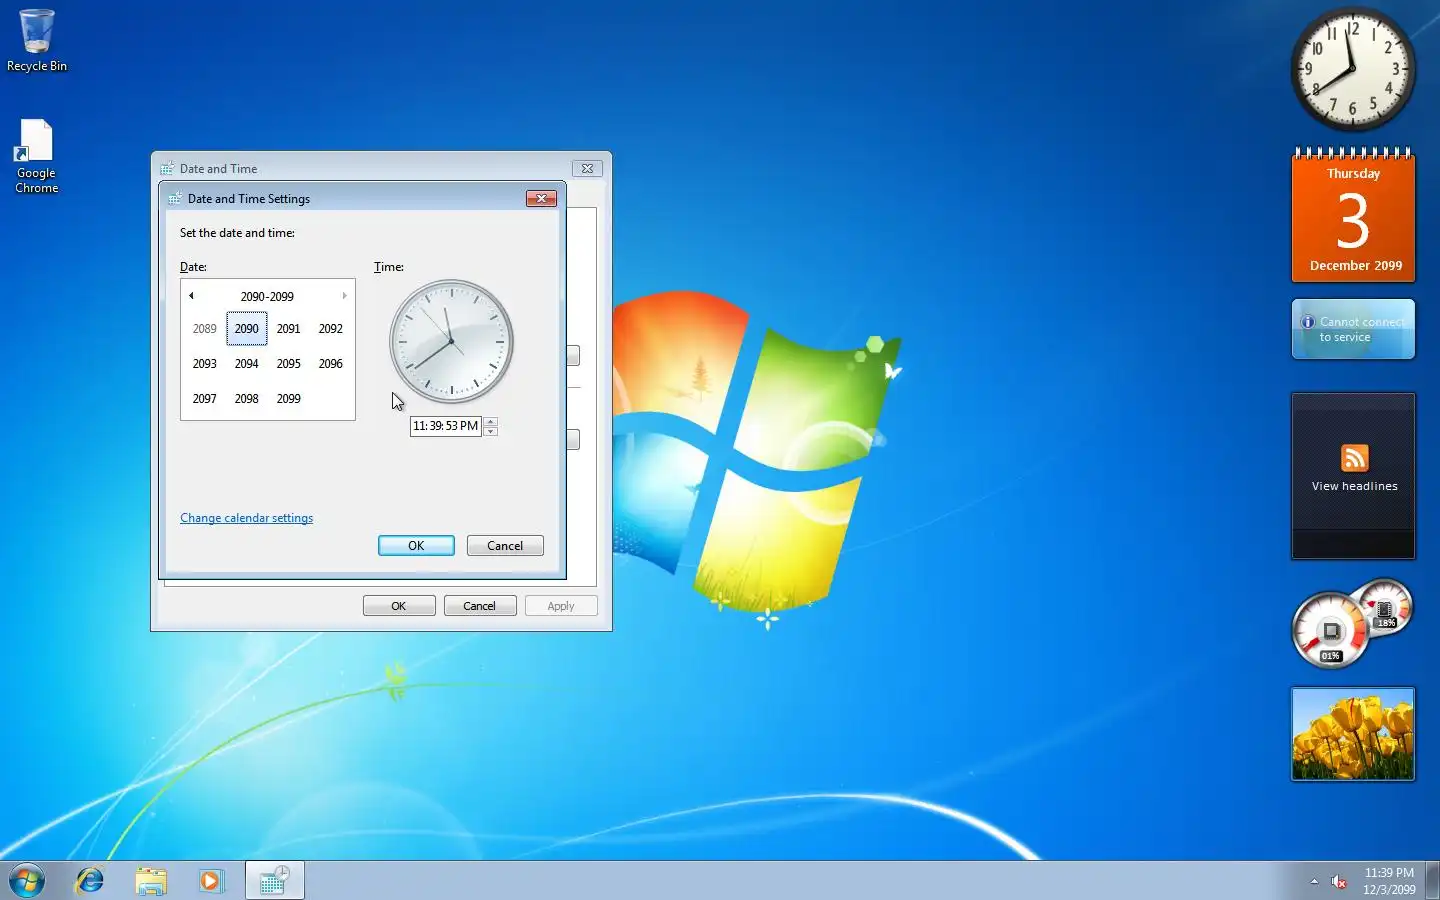1440x900 pixels.
Task: Select year 2095 in the calendar
Action: click(289, 363)
